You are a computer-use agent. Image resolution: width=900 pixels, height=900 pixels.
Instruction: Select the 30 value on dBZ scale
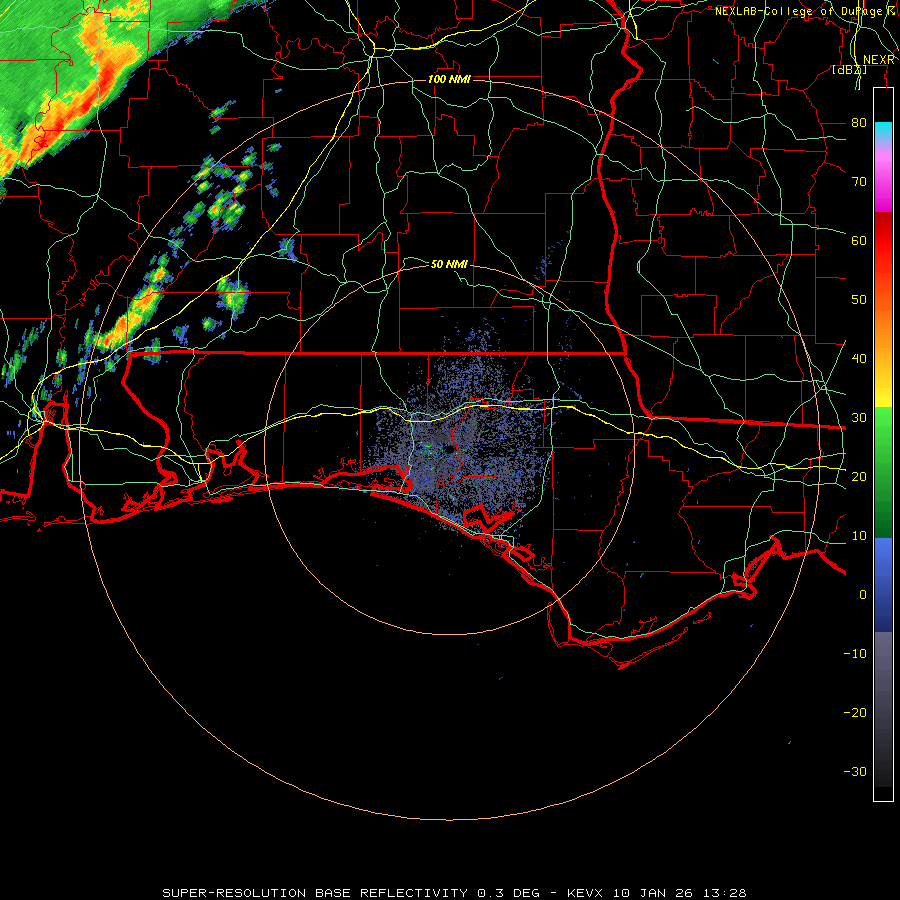tap(859, 417)
